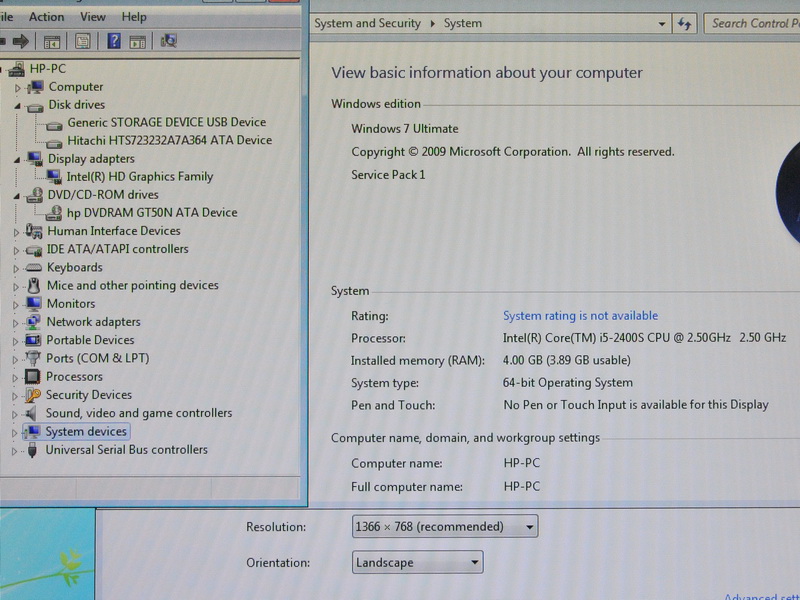The width and height of the screenshot is (800, 600).
Task: Collapse the Disk drives node
Action: click(17, 106)
